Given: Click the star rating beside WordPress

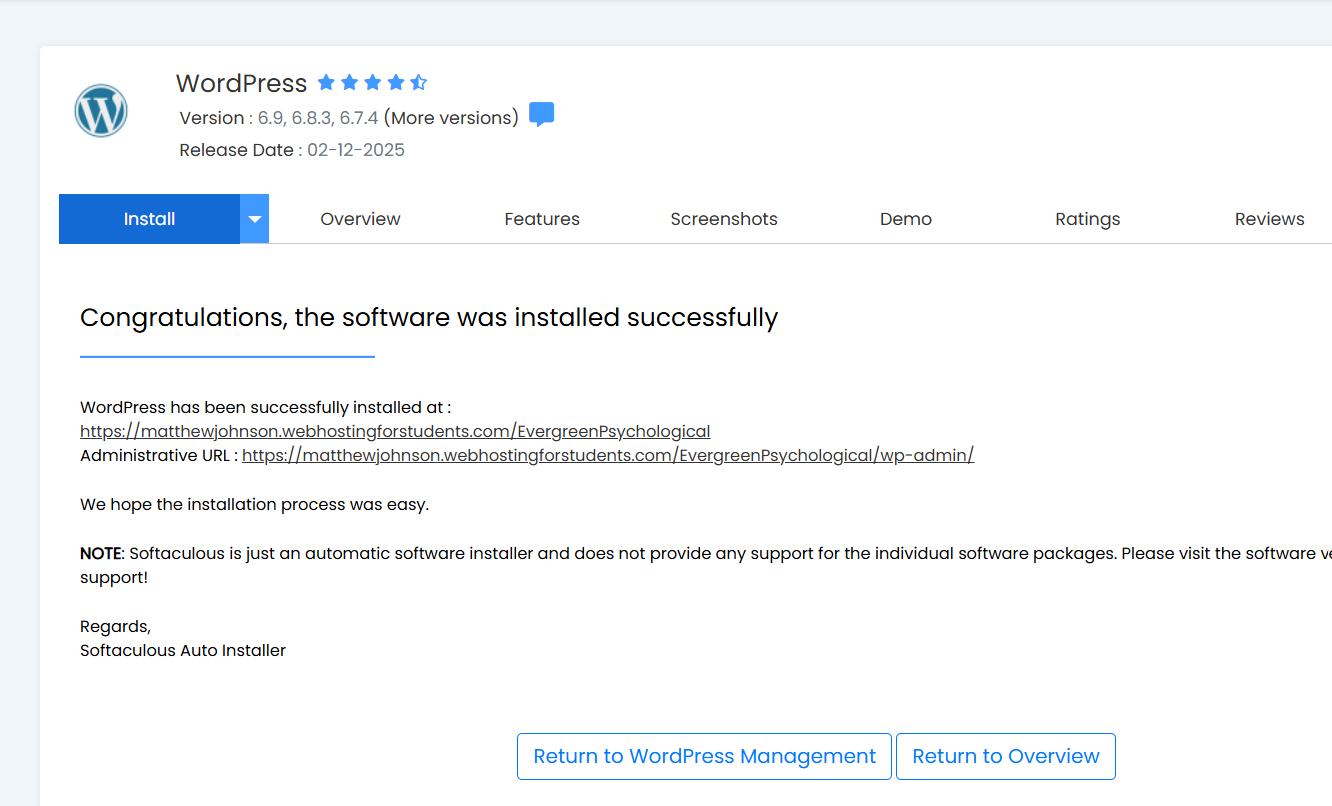Looking at the screenshot, I should point(372,82).
